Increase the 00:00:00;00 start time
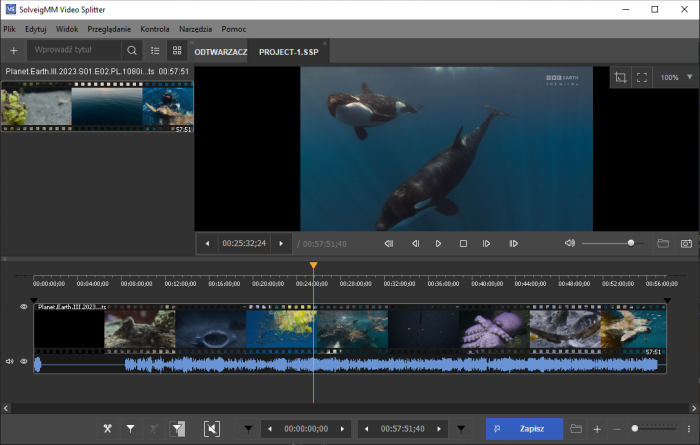700x445 pixels. [342, 429]
